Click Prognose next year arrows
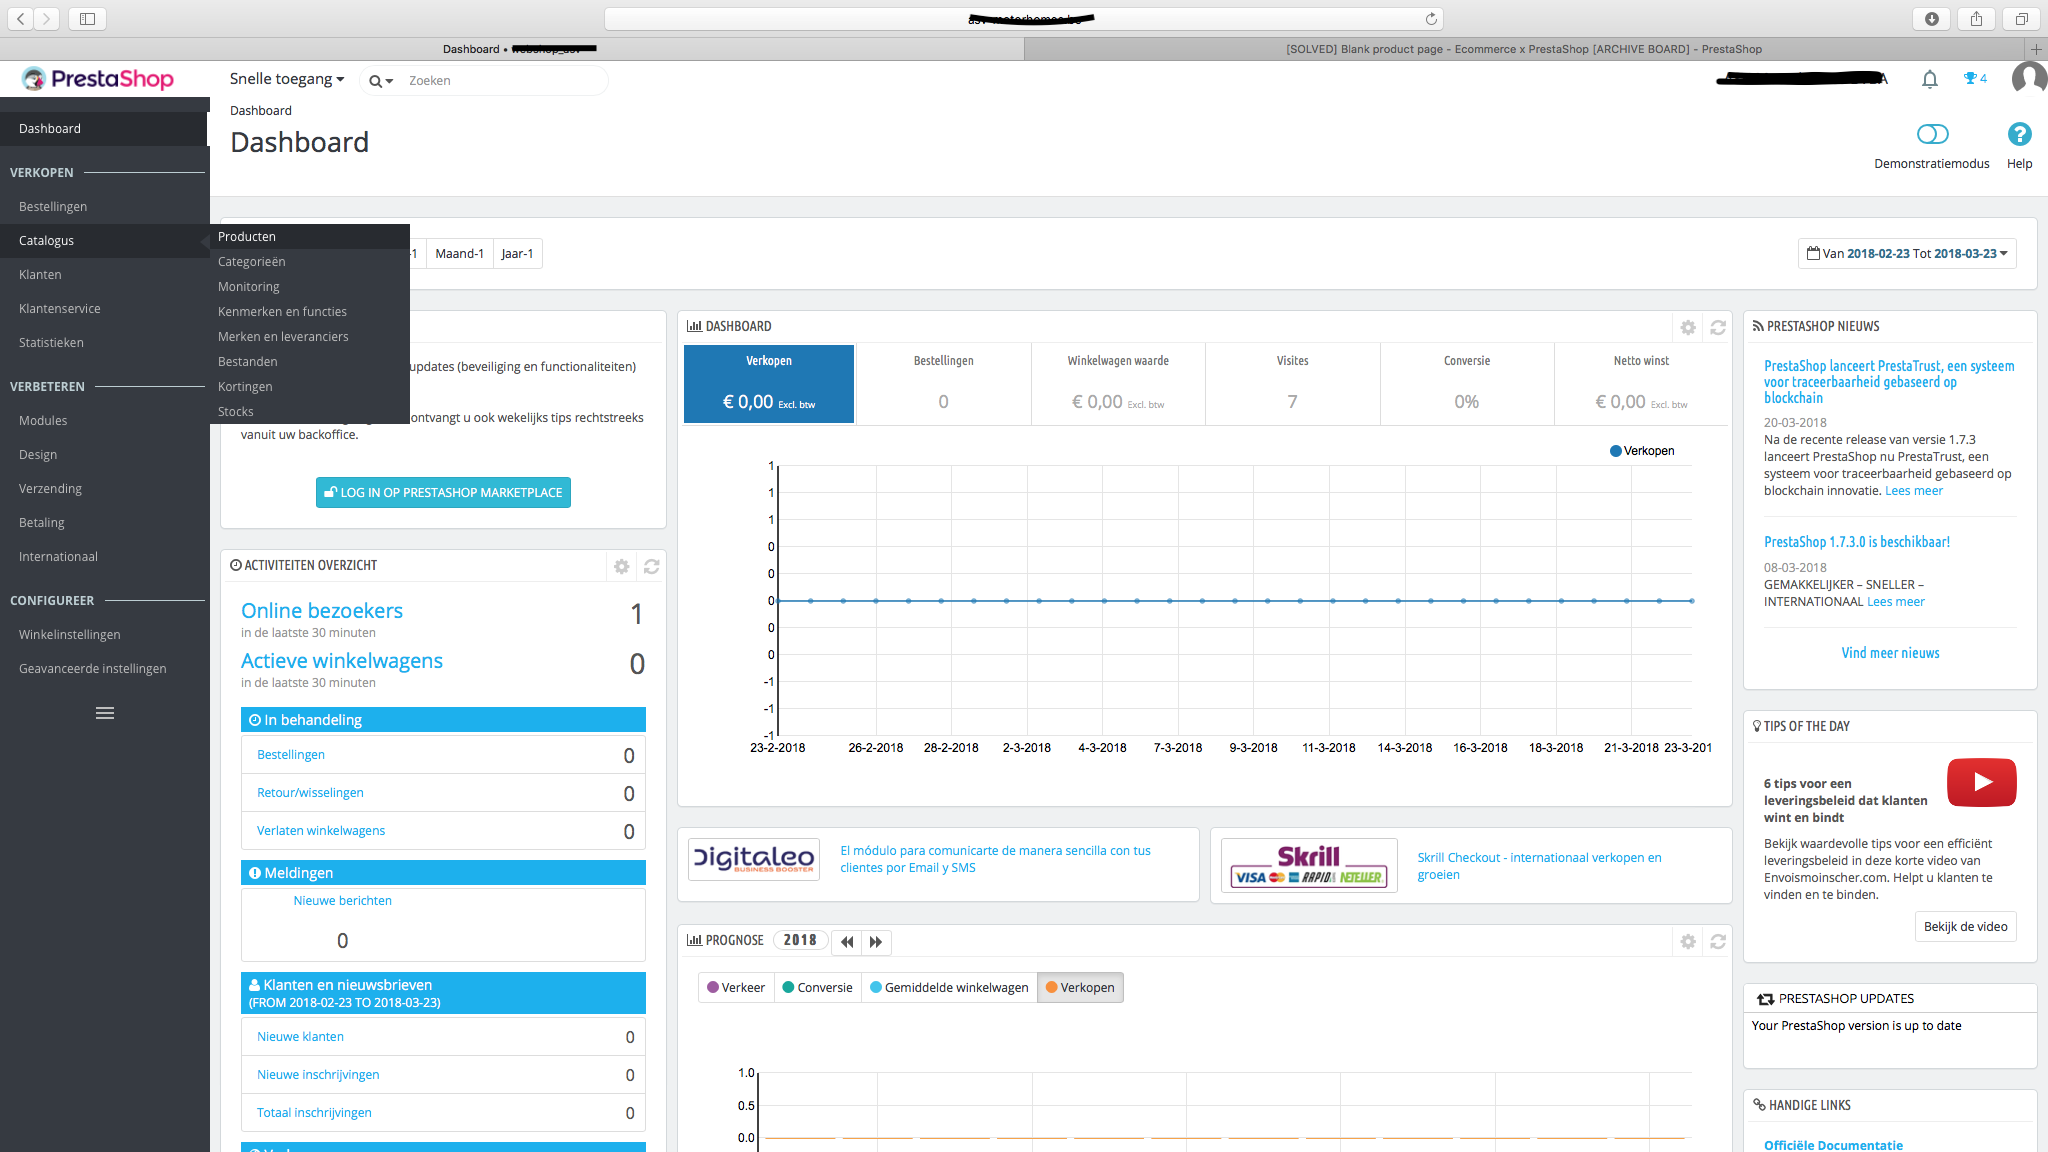 click(x=876, y=941)
